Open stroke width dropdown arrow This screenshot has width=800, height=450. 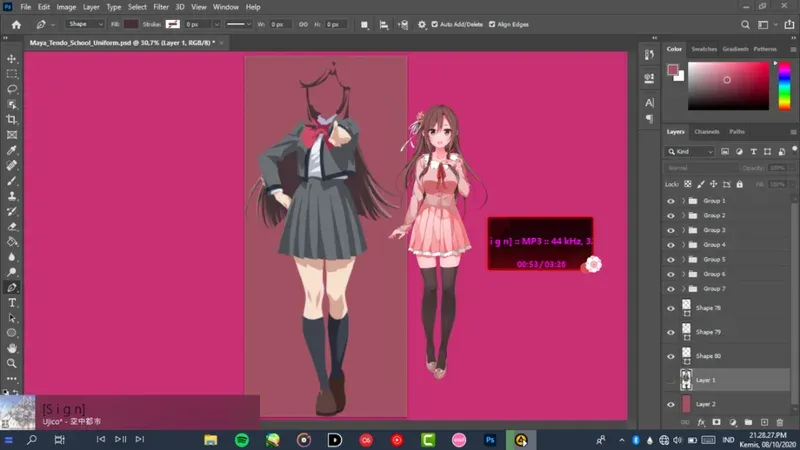216,24
